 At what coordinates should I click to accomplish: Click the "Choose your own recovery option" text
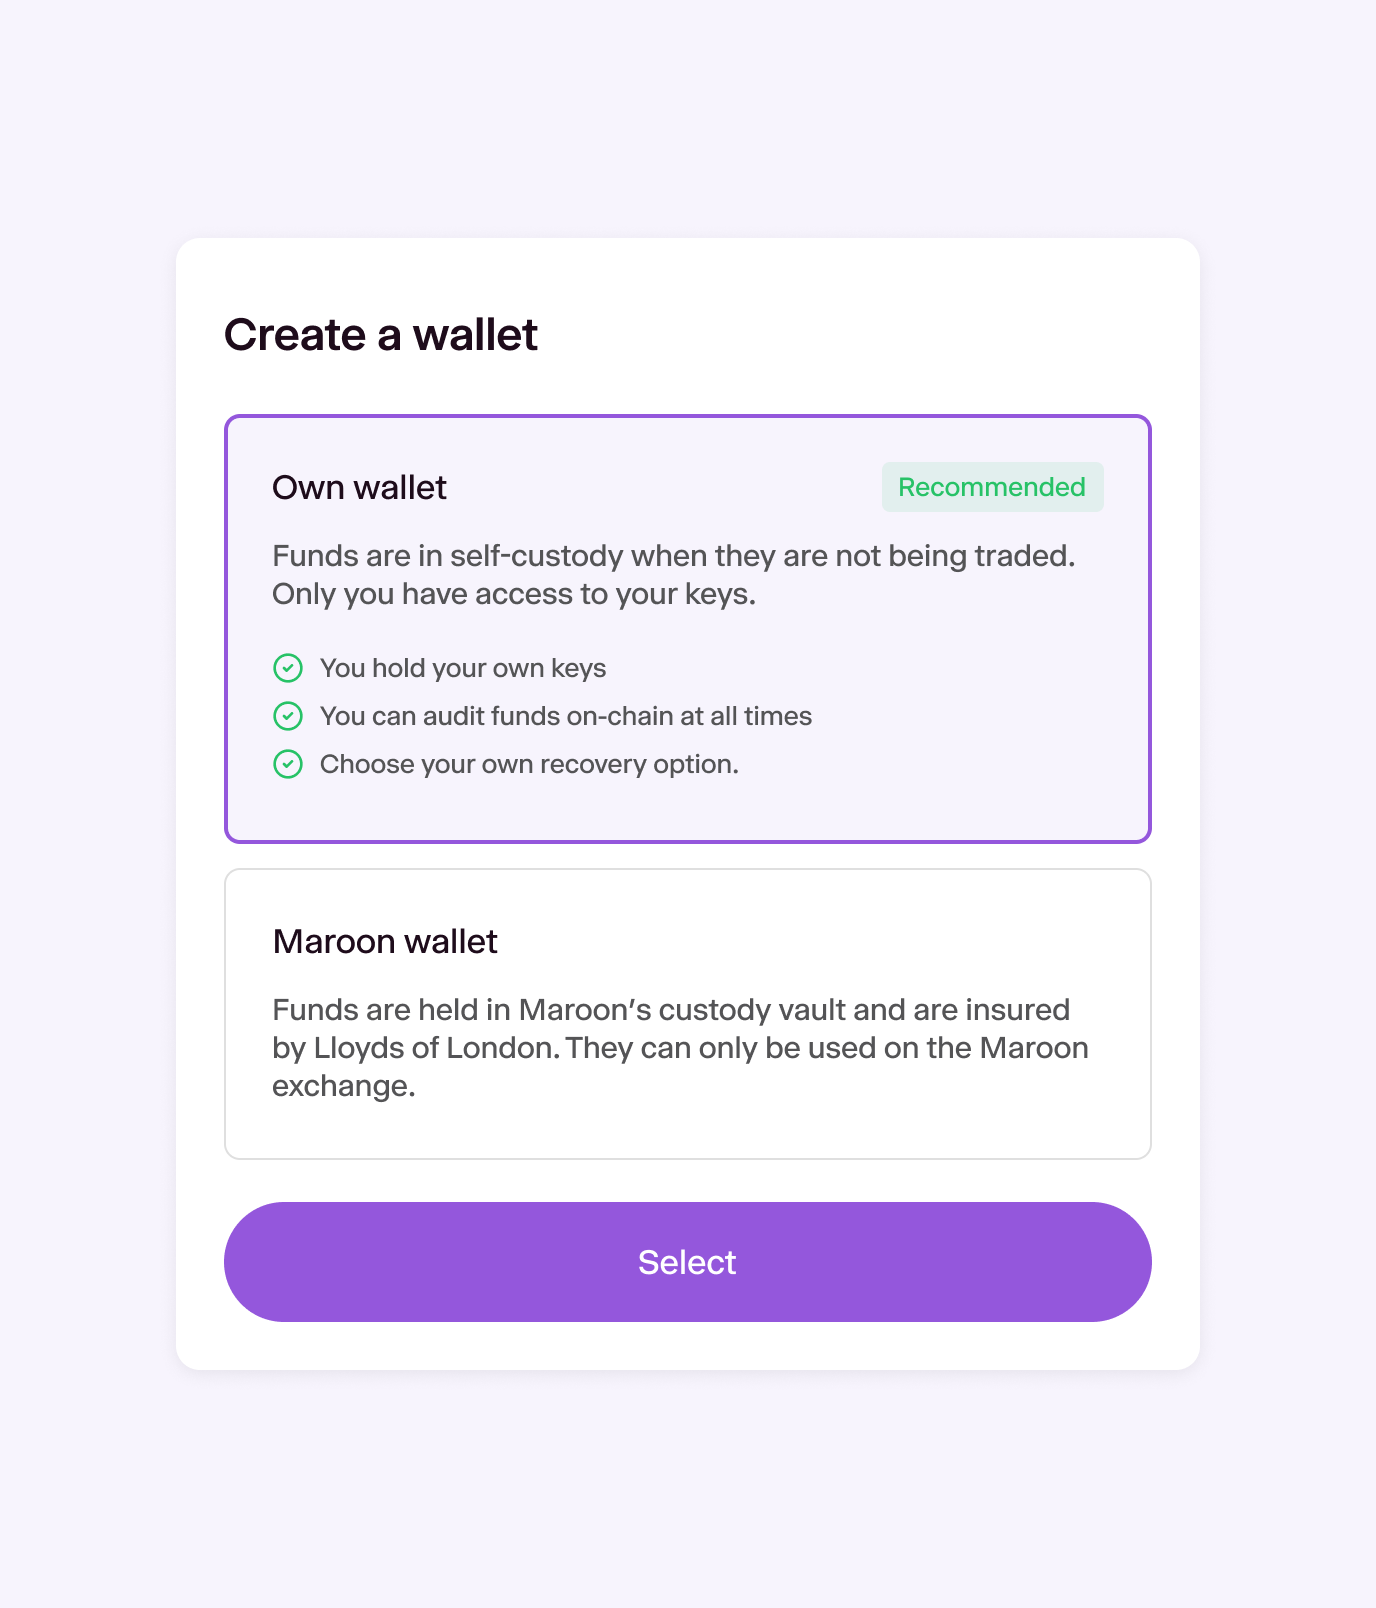click(x=529, y=764)
